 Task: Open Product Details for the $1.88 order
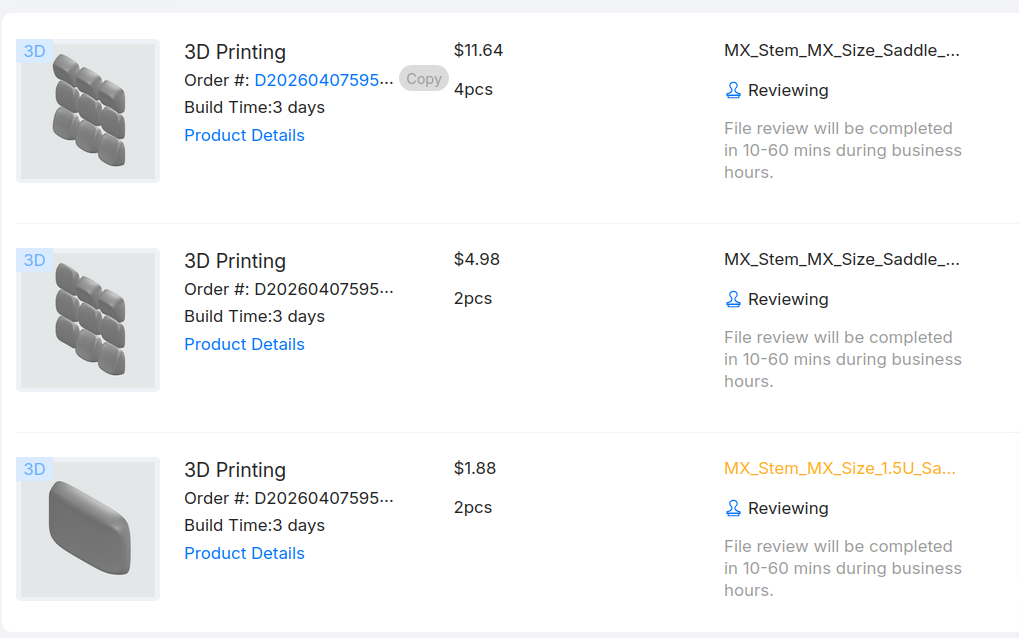[x=244, y=554]
